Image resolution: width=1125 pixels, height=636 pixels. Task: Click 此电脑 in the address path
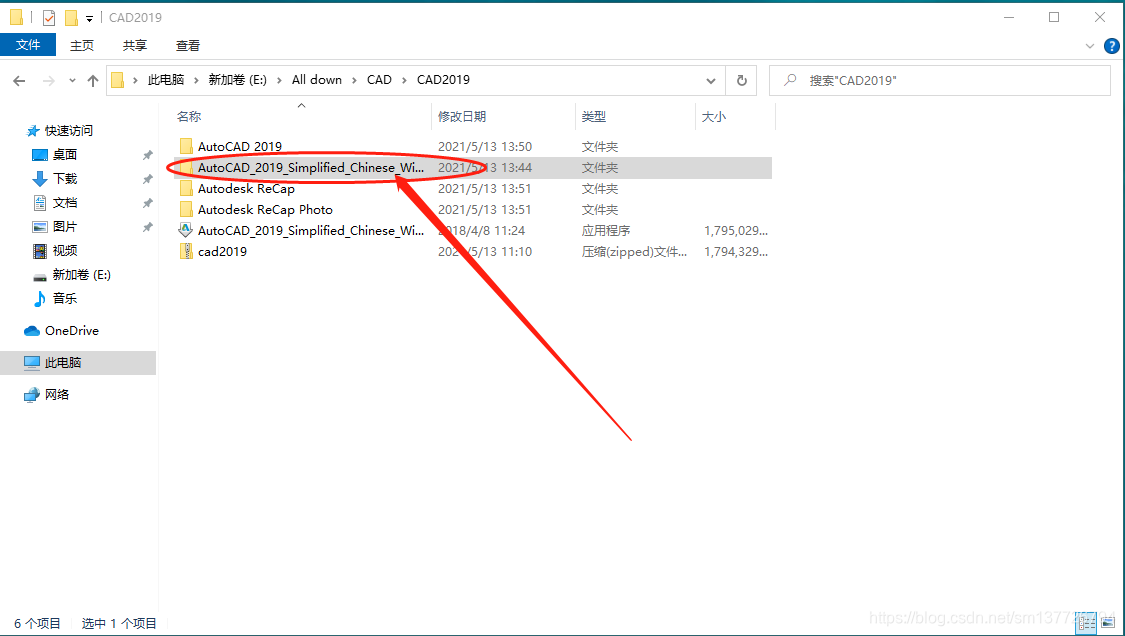coord(166,80)
